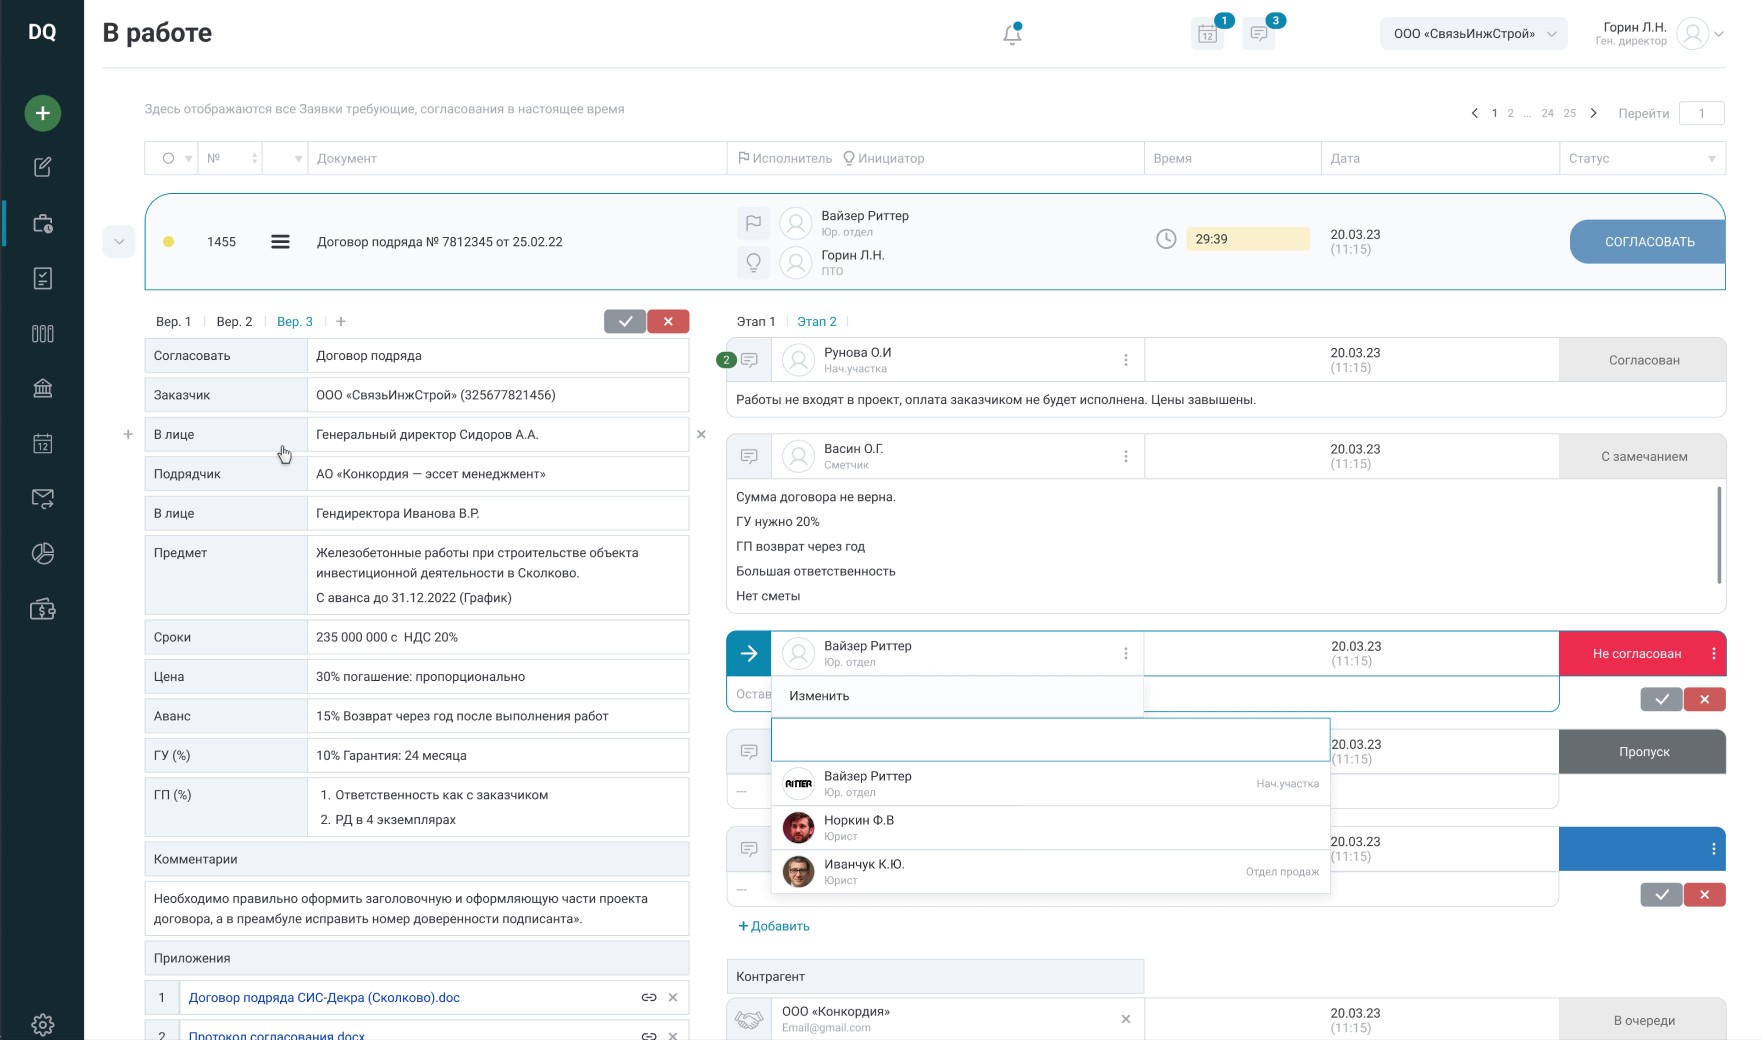The width and height of the screenshot is (1762, 1040).
Task: Collapse row 1455 with chevron button
Action: point(119,242)
